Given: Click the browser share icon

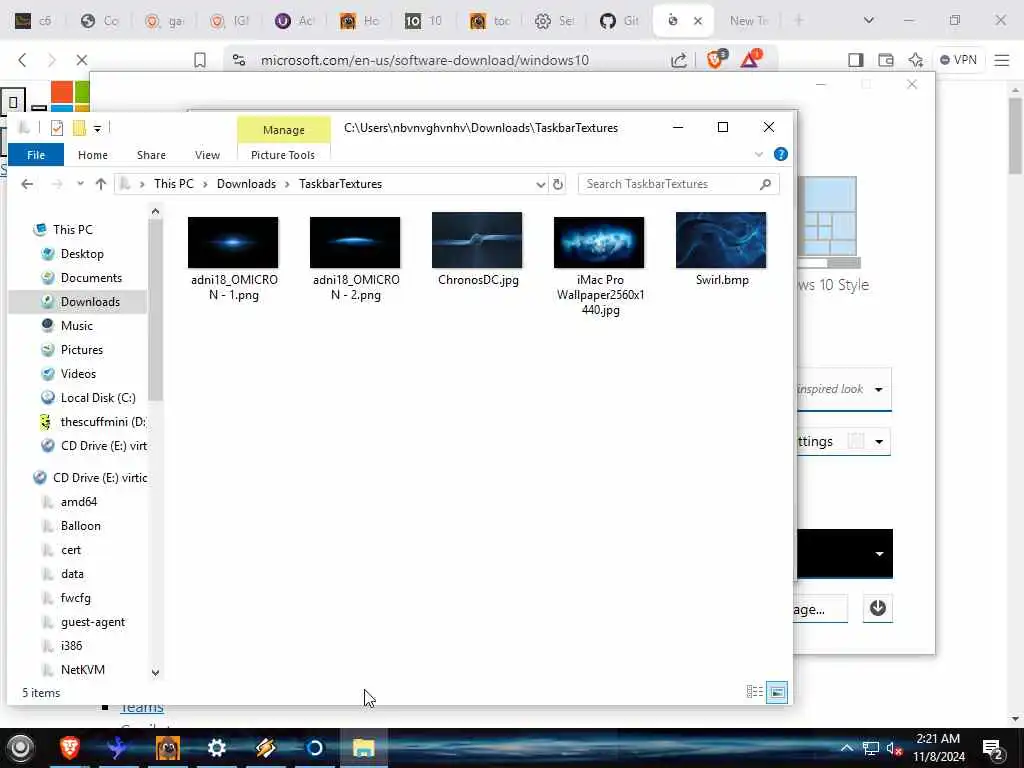Looking at the screenshot, I should coord(679,60).
